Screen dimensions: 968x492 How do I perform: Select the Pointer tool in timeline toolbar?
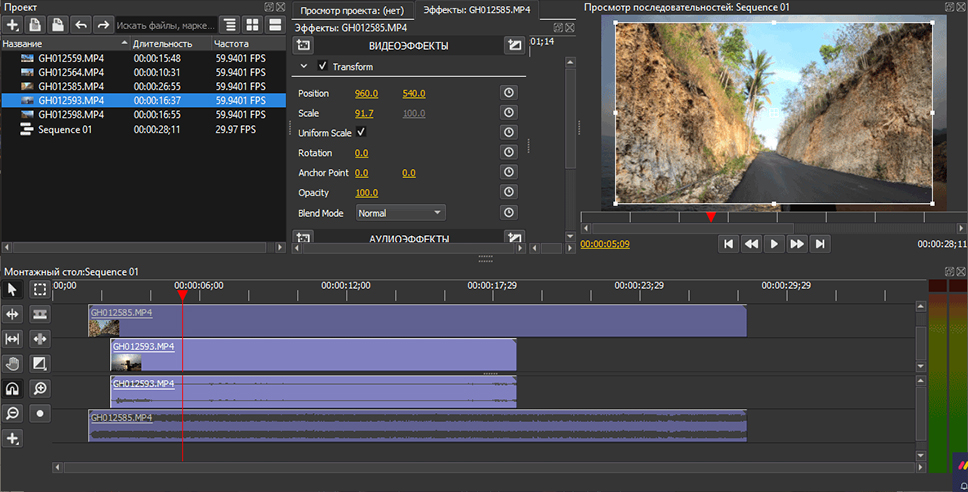tap(13, 289)
